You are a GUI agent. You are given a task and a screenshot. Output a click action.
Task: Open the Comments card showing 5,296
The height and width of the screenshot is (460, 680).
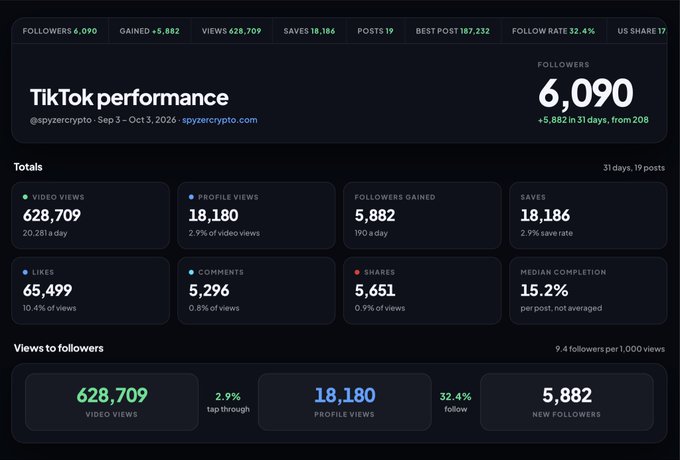click(x=256, y=291)
